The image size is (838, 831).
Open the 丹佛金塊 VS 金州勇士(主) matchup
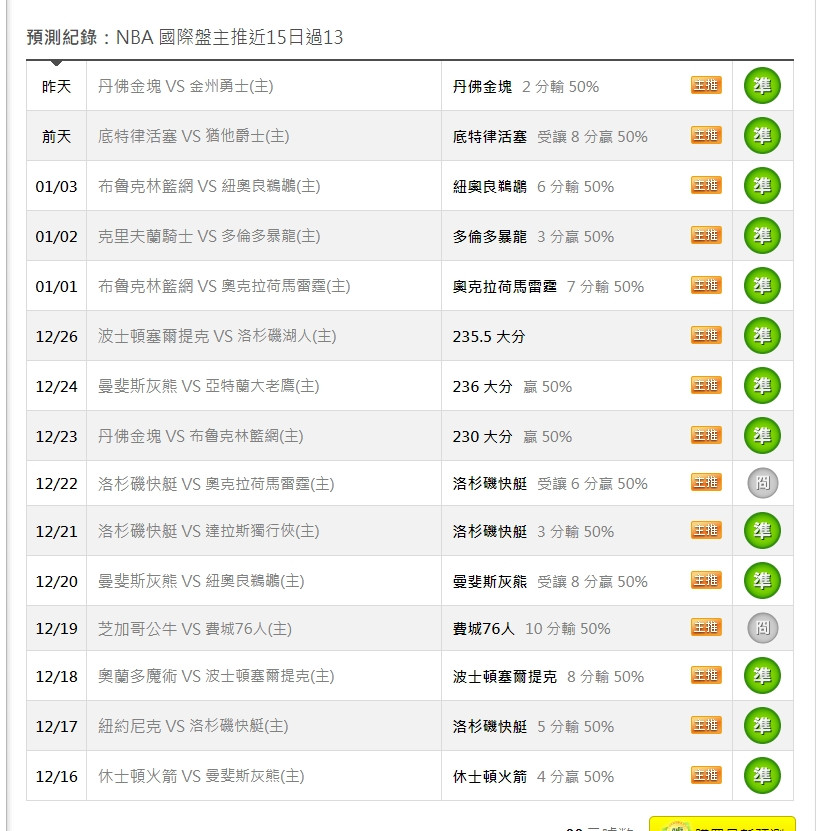185,86
